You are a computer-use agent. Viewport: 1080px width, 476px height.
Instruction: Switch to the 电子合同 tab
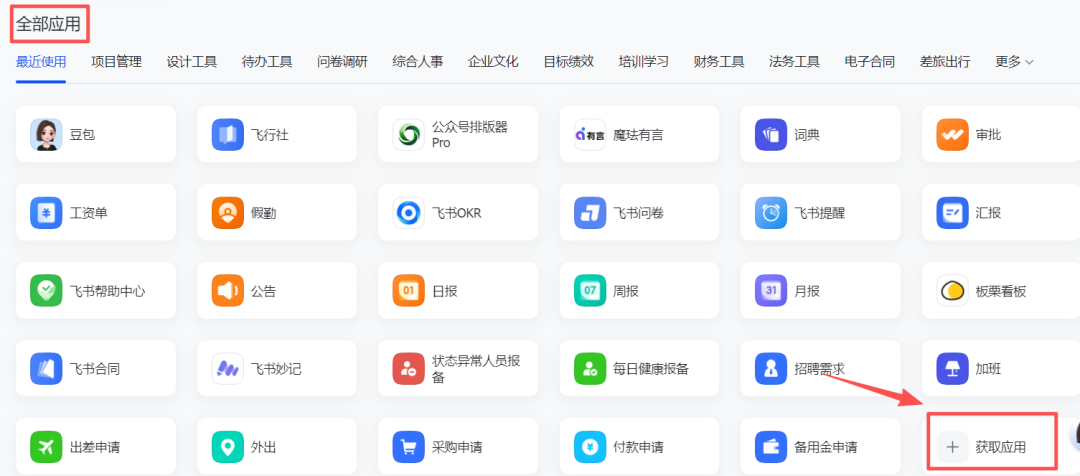coord(869,62)
